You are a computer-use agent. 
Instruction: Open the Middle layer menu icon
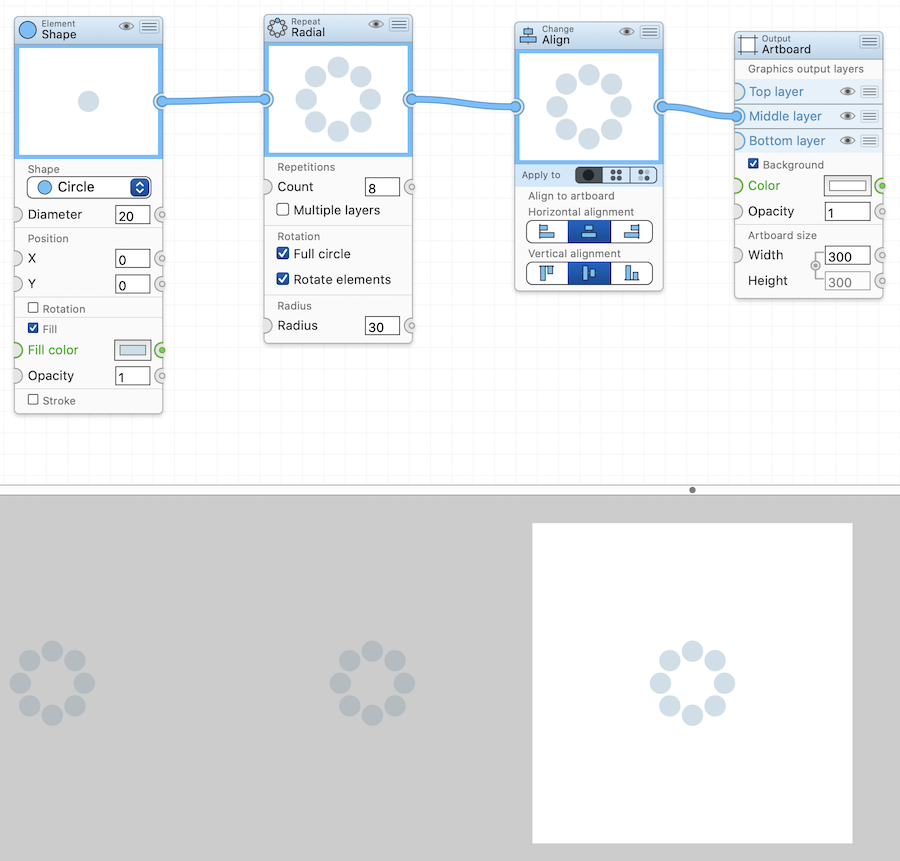pyautogui.click(x=869, y=116)
